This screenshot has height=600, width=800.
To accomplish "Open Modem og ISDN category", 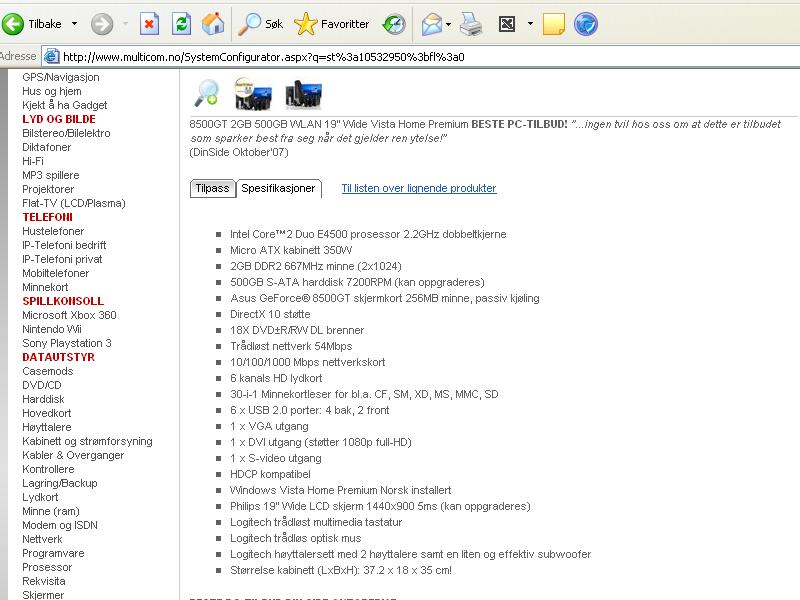I will click(x=60, y=525).
